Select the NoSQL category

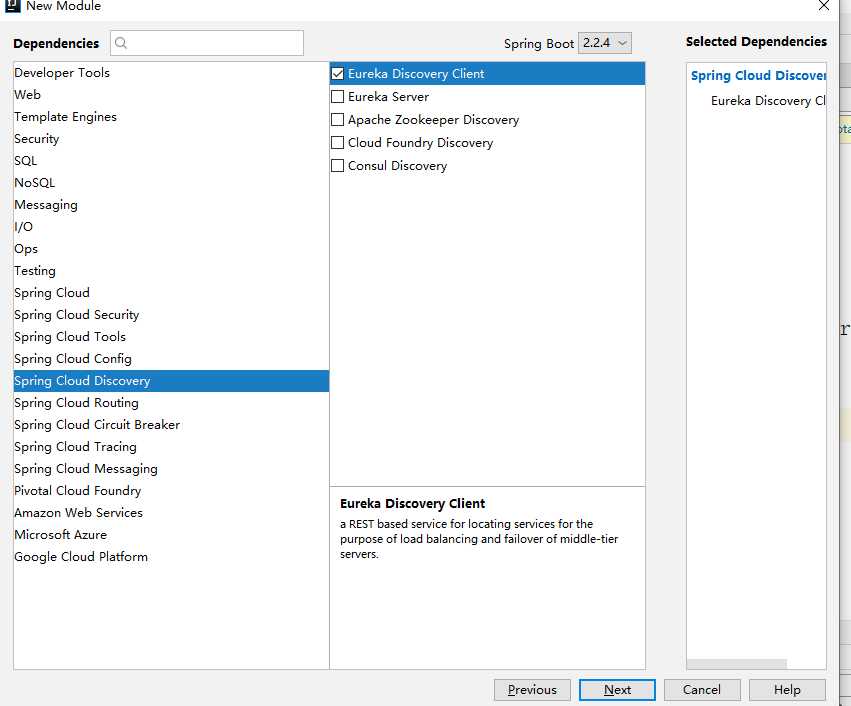pos(171,183)
